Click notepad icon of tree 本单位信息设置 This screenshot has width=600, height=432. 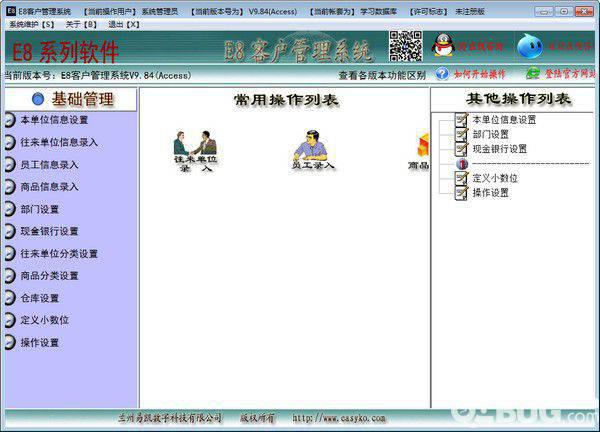click(x=461, y=120)
